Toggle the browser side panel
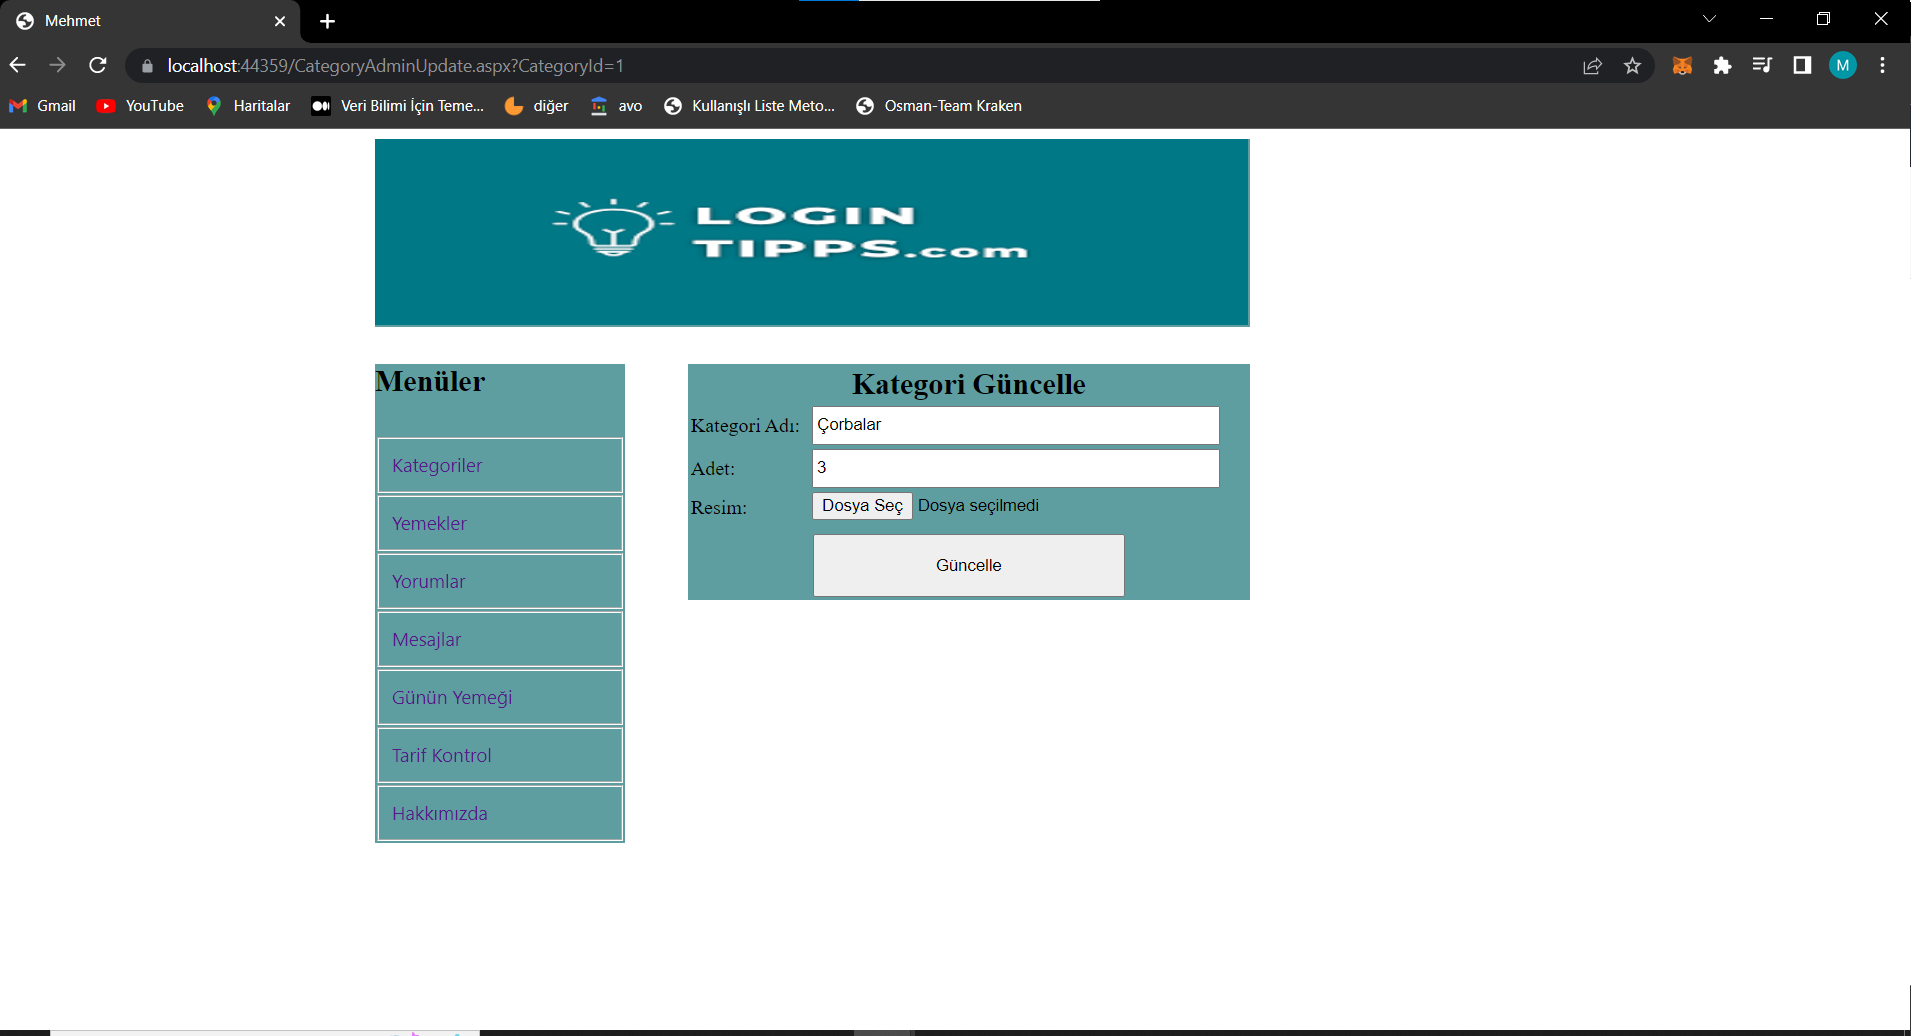1911x1036 pixels. pos(1802,66)
